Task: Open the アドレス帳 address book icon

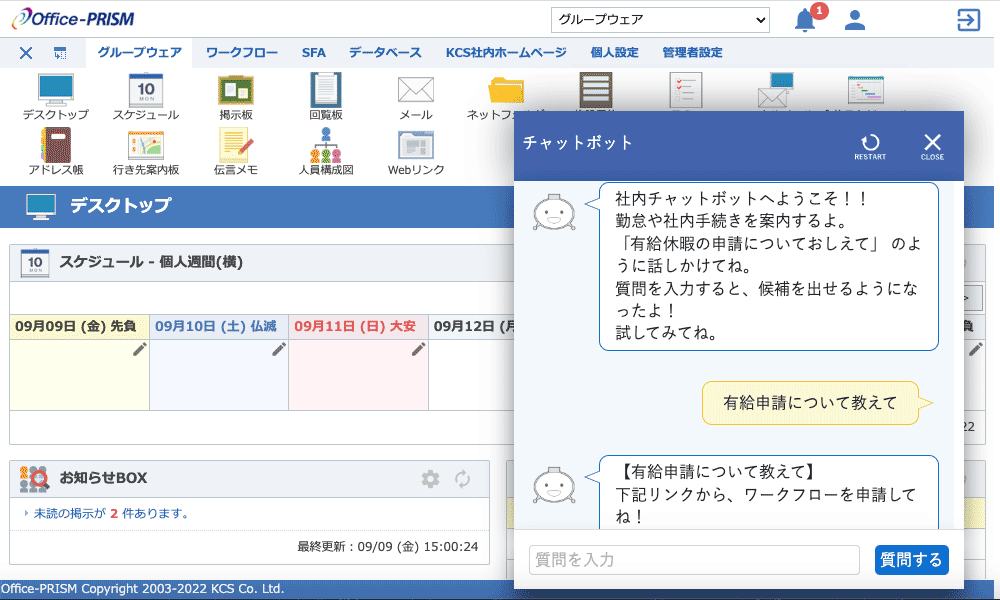Action: pos(56,147)
